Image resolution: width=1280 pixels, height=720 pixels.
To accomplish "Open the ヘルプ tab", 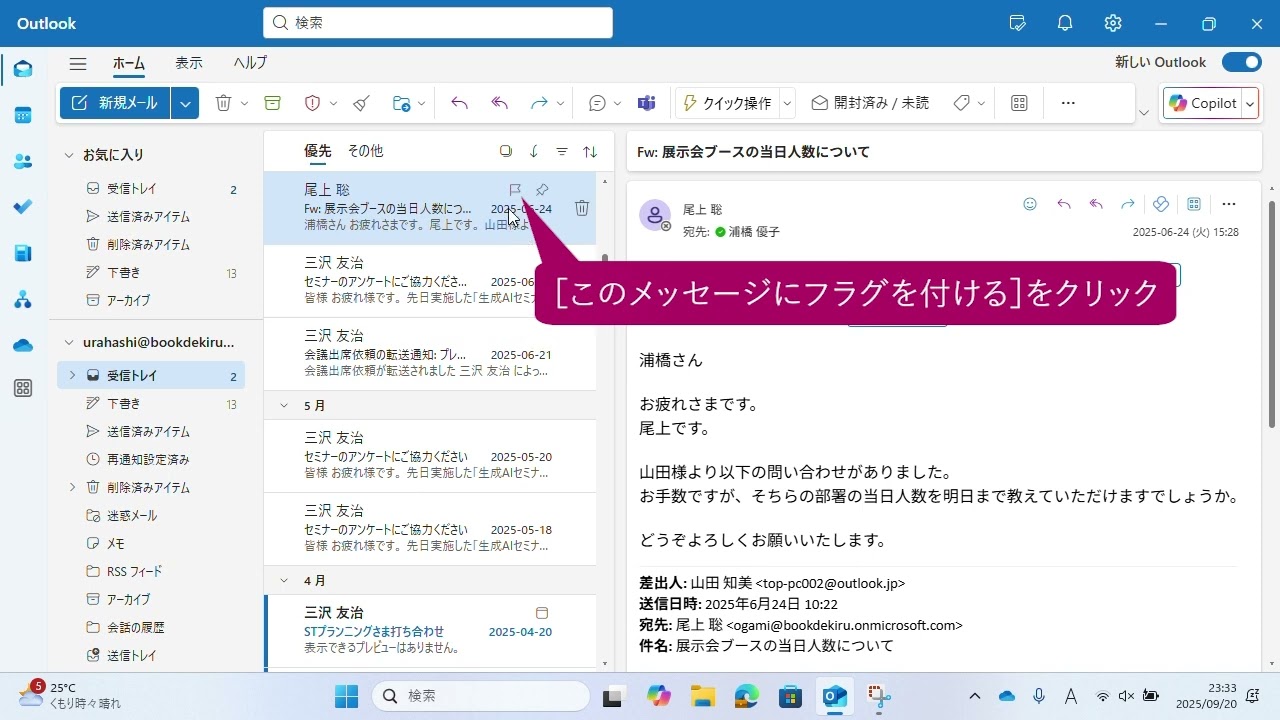I will [x=250, y=62].
